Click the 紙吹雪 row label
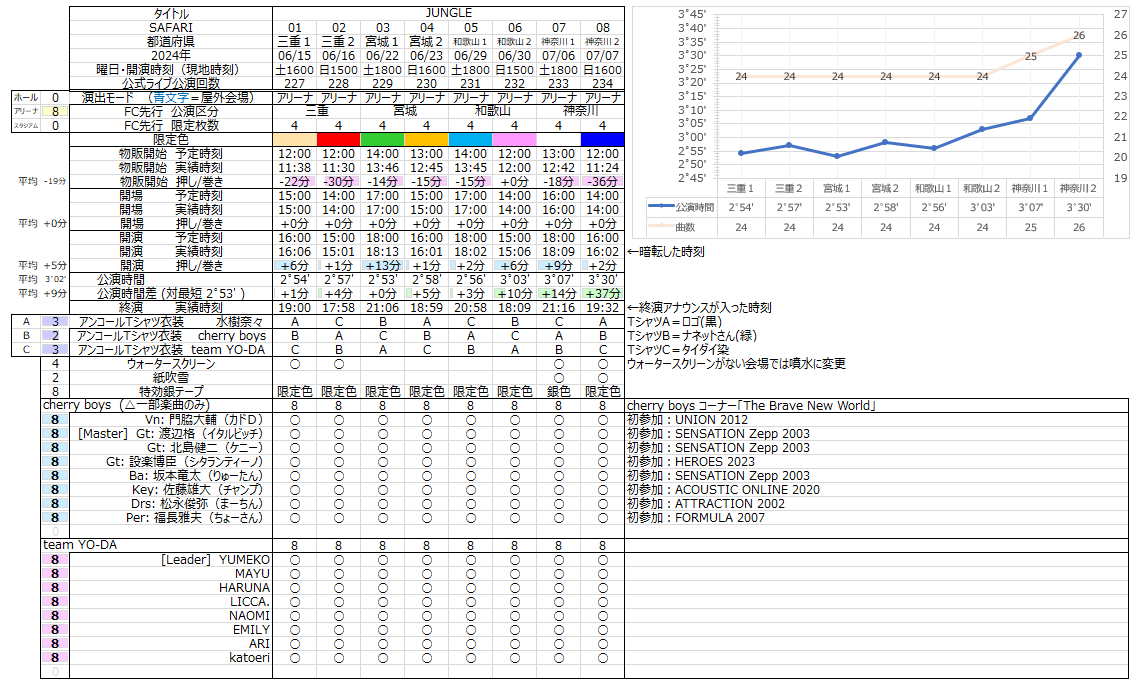 (x=171, y=377)
